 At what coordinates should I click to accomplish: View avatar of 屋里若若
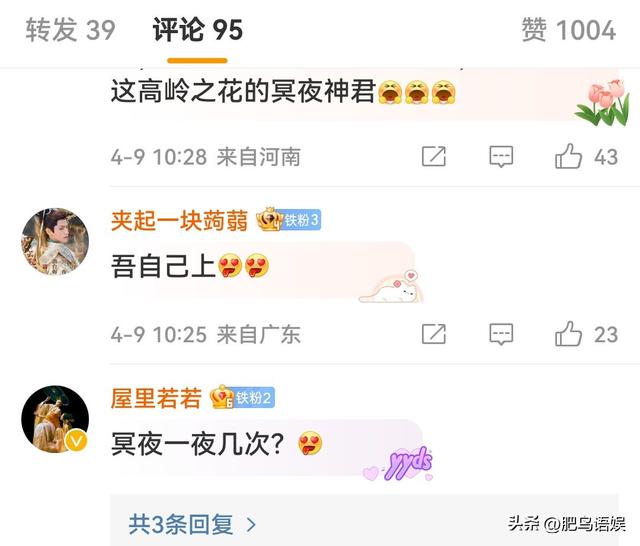(x=55, y=419)
